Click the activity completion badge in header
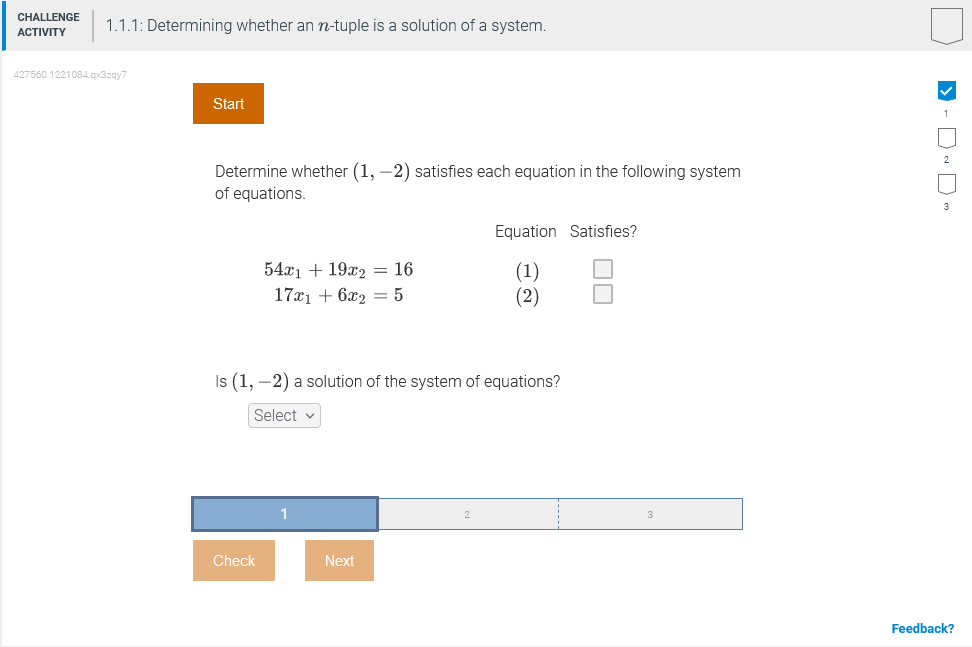 click(x=947, y=26)
